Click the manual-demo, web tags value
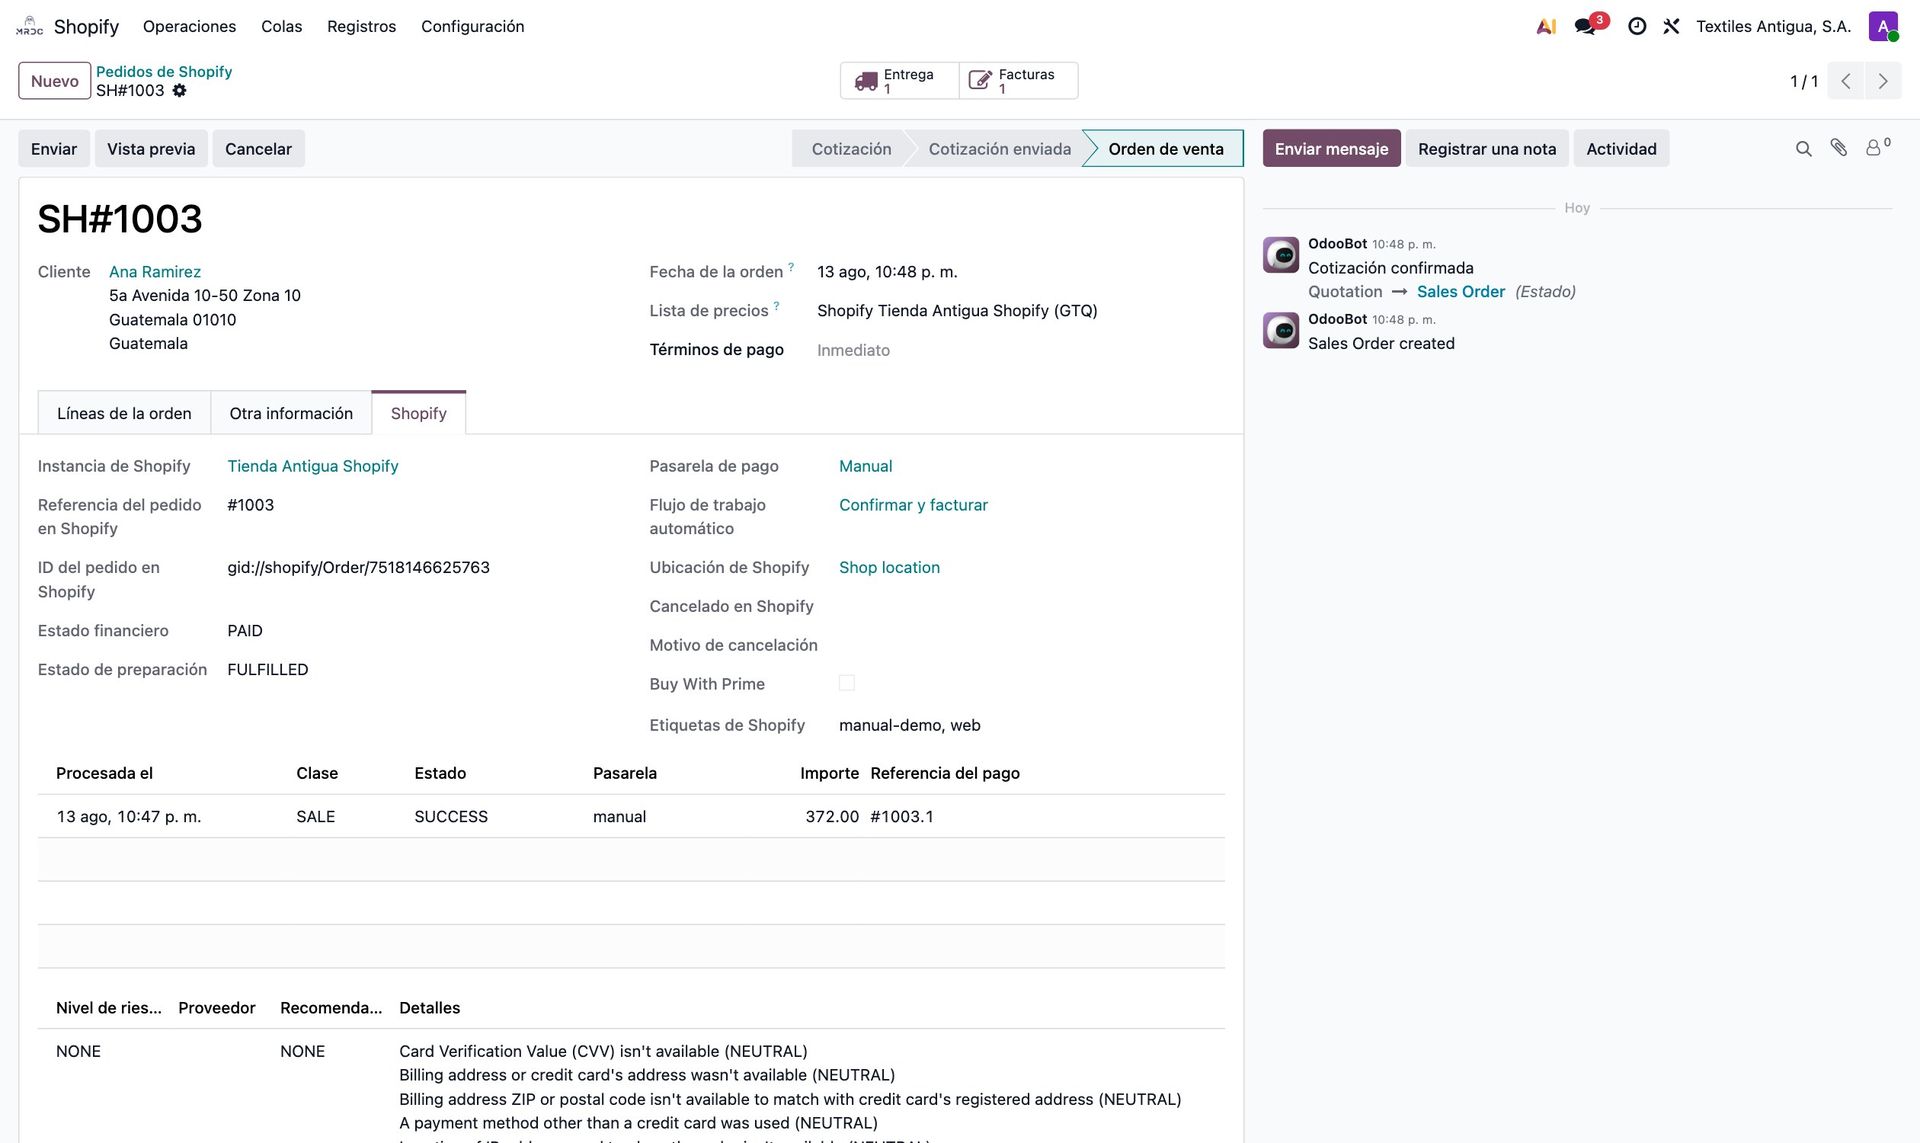1920x1143 pixels. pyautogui.click(x=910, y=725)
